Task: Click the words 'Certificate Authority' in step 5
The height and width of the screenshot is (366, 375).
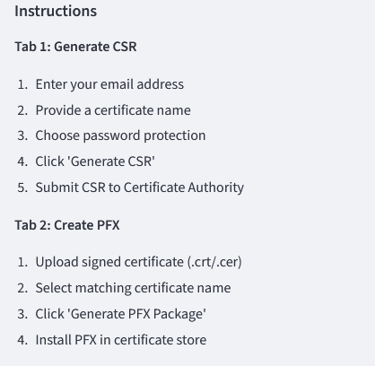Action: click(x=184, y=187)
